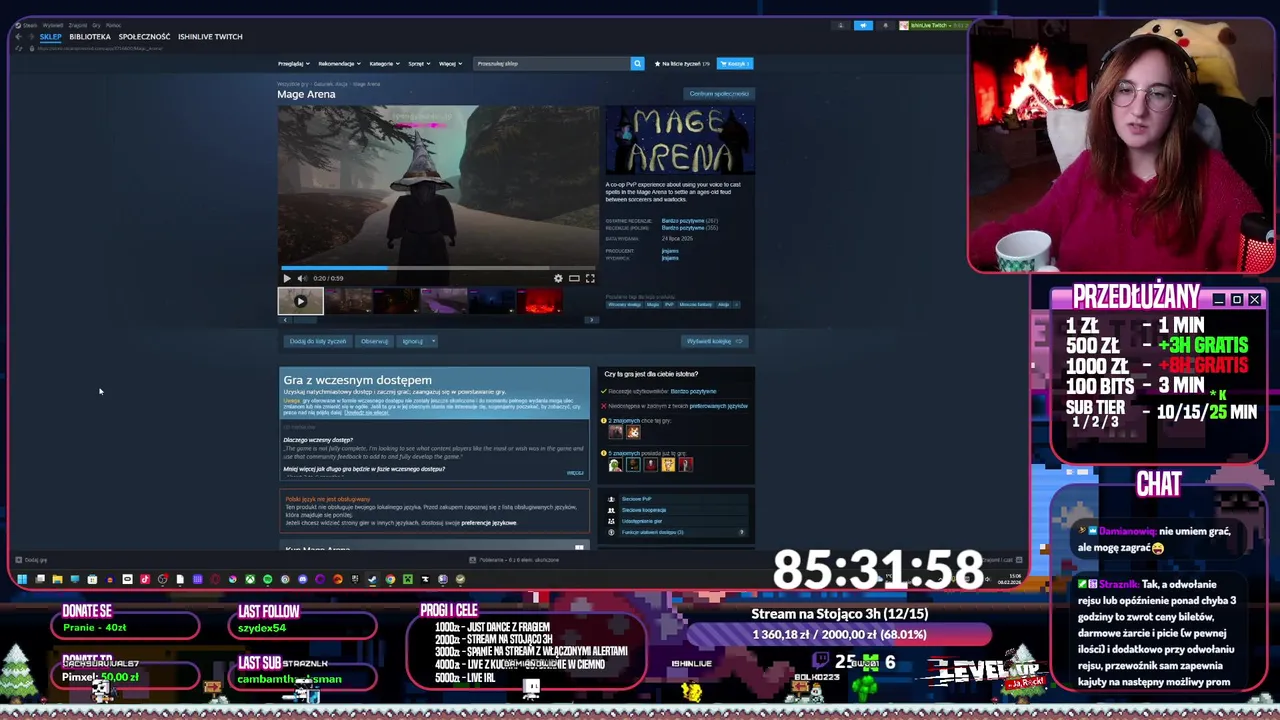
Task: Open fifth friend avatar who owns game
Action: [x=686, y=464]
